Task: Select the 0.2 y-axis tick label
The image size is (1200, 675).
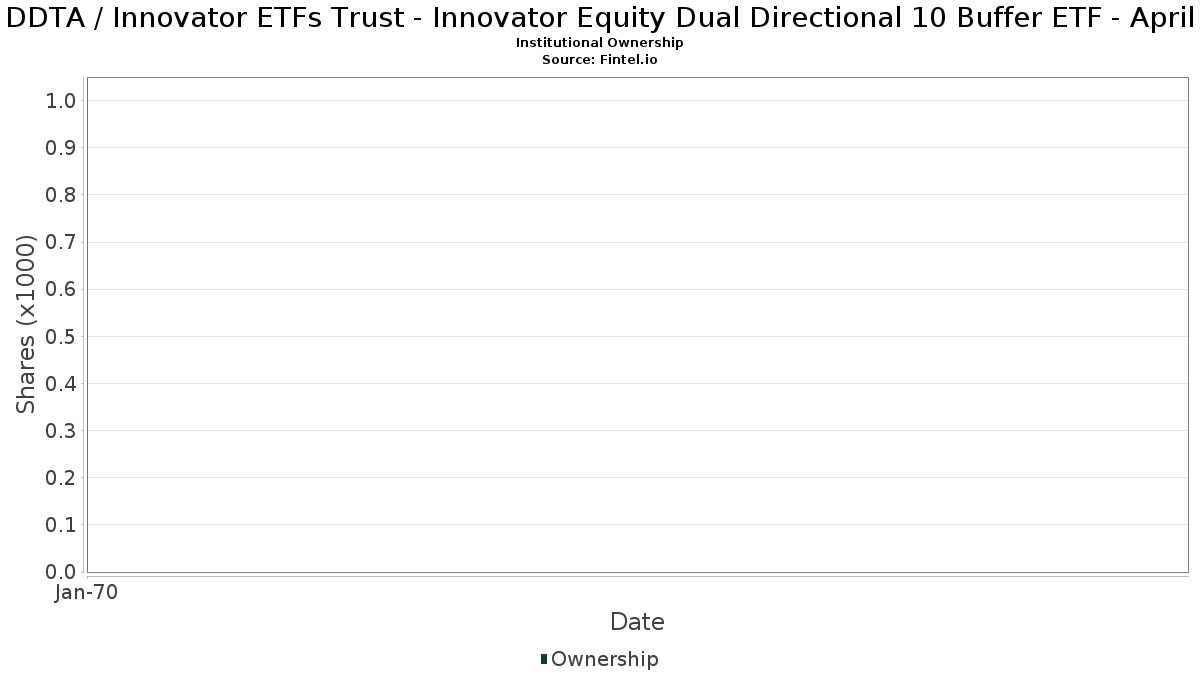Action: click(x=61, y=478)
